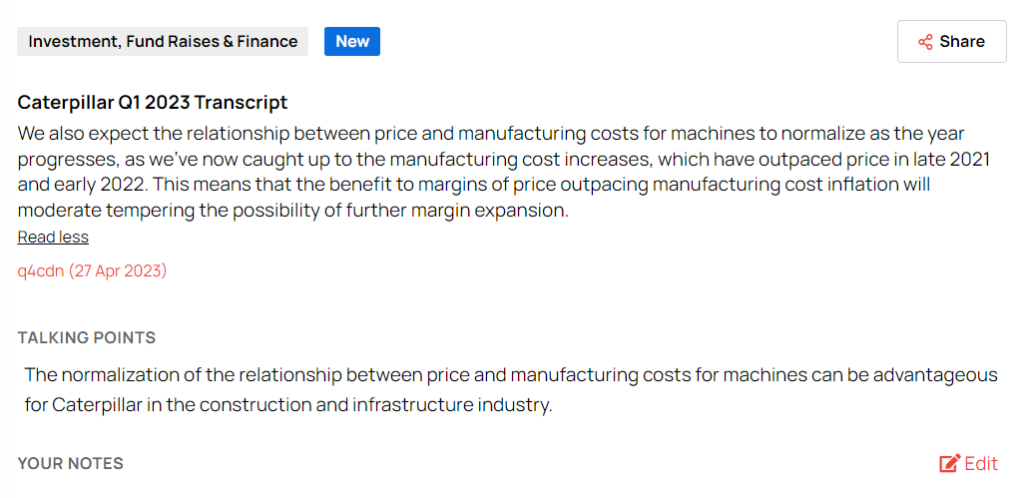The width and height of the screenshot is (1024, 498).
Task: Click the Edit text beside Your Notes
Action: pyautogui.click(x=981, y=463)
